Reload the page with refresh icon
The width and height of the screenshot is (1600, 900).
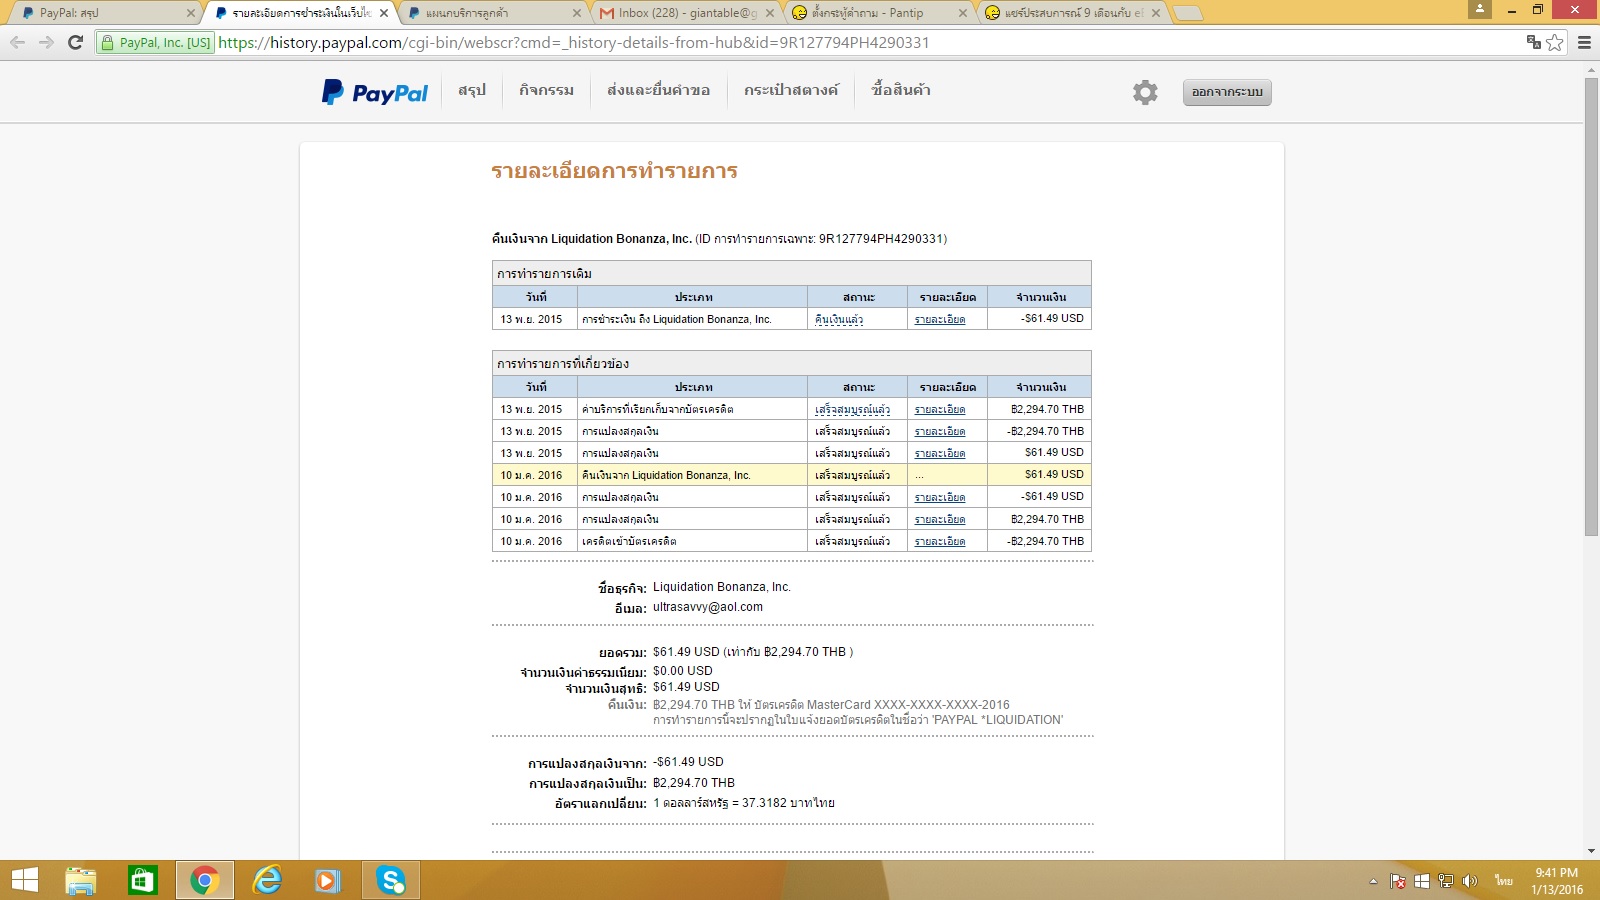click(x=75, y=42)
